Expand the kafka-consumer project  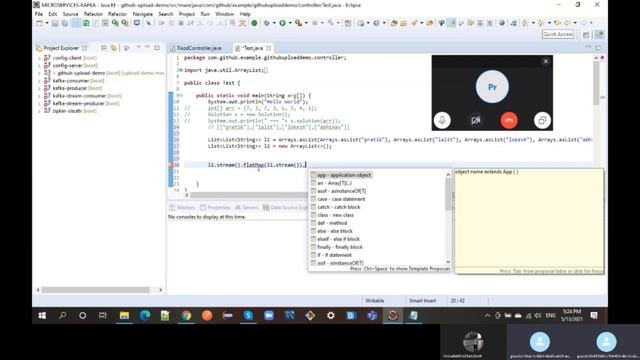40,81
